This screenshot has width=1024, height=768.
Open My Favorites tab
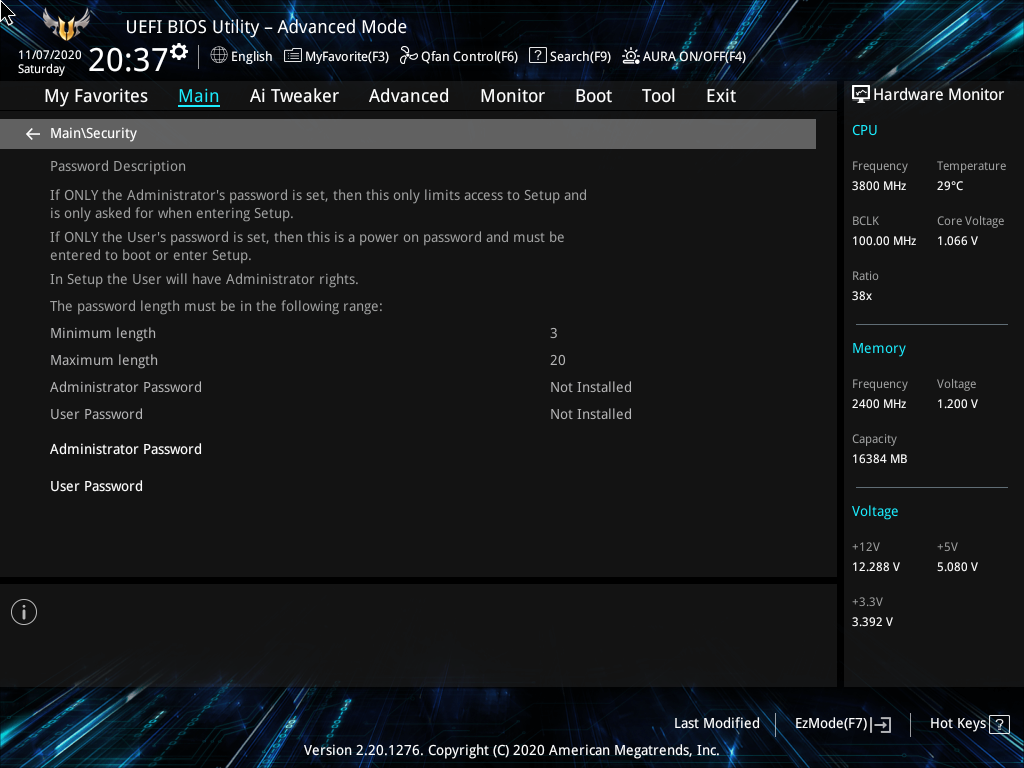[96, 96]
